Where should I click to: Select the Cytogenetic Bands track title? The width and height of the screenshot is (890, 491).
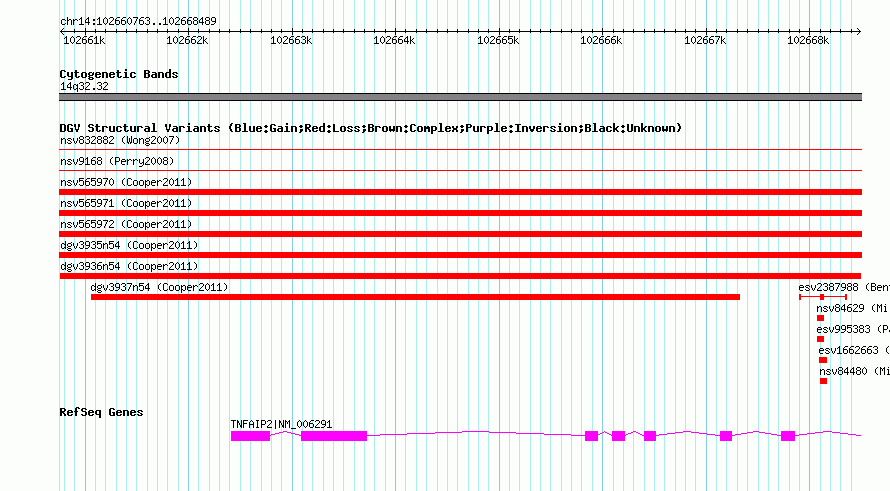(x=119, y=74)
